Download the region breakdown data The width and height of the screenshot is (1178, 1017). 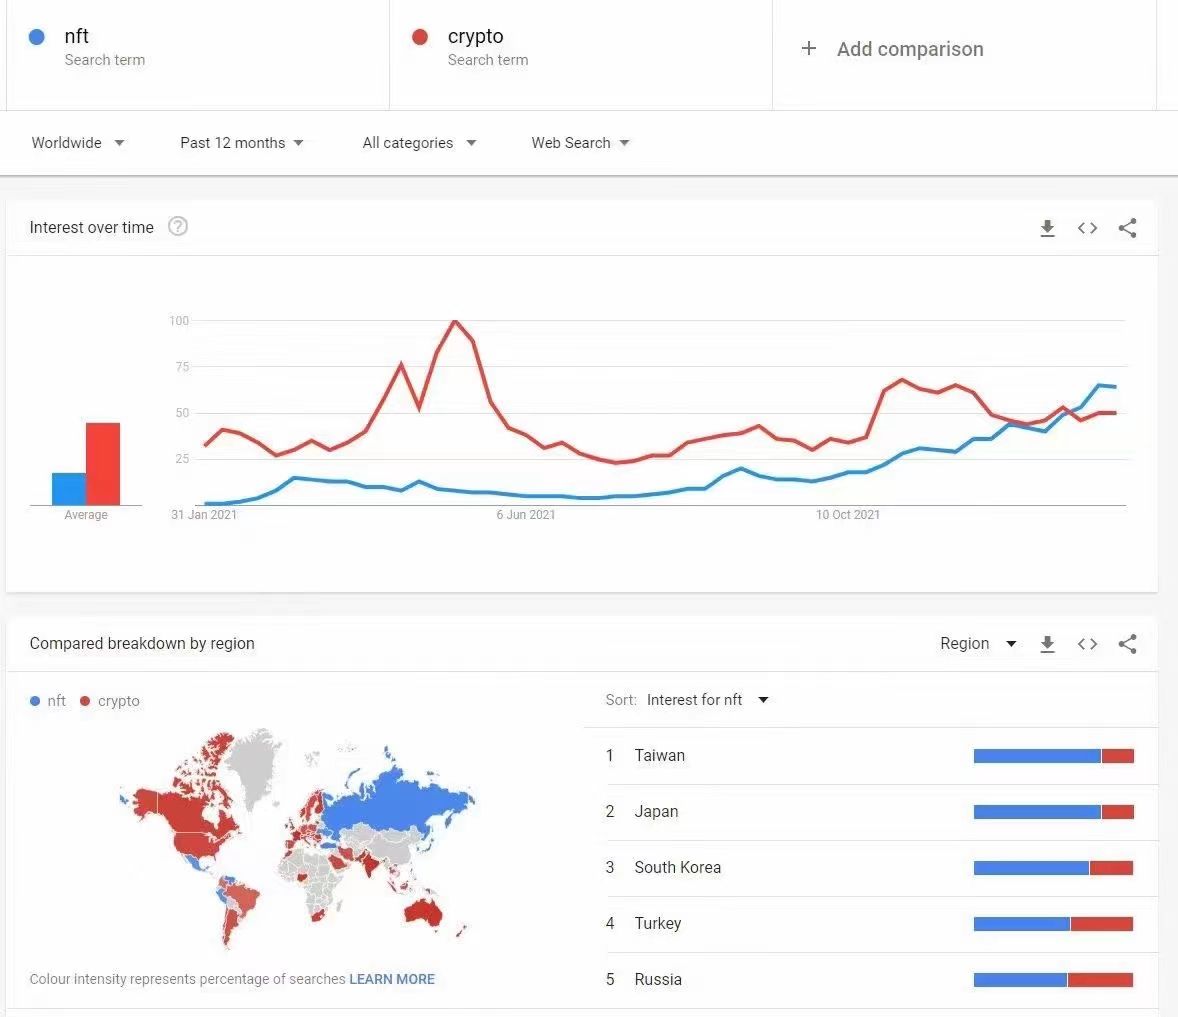tap(1047, 644)
